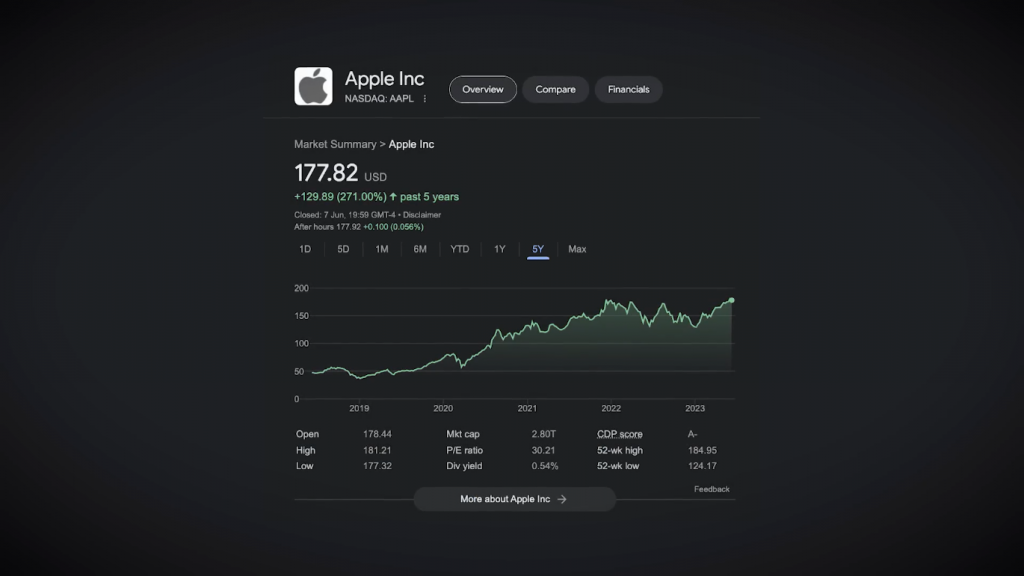Screen dimensions: 1024x576
Task: Select the 1D time range
Action: point(305,249)
